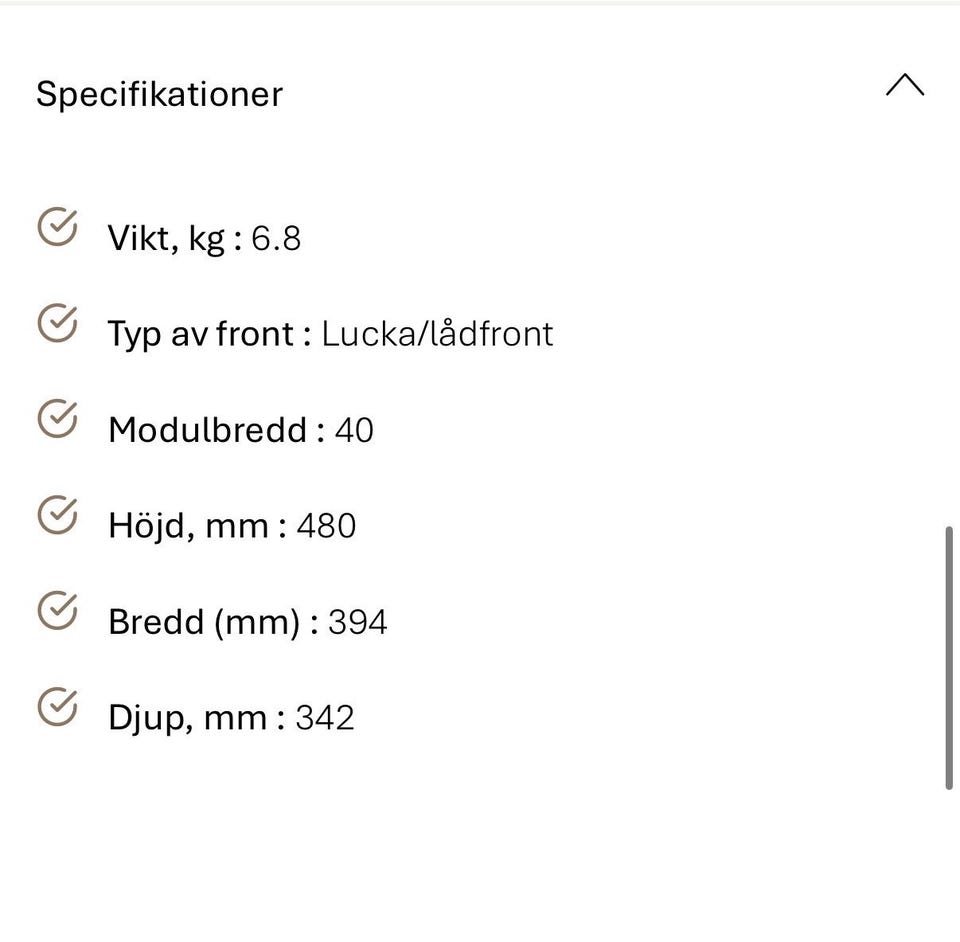The image size is (960, 942).
Task: Click the depth value 342
Action: click(x=325, y=718)
